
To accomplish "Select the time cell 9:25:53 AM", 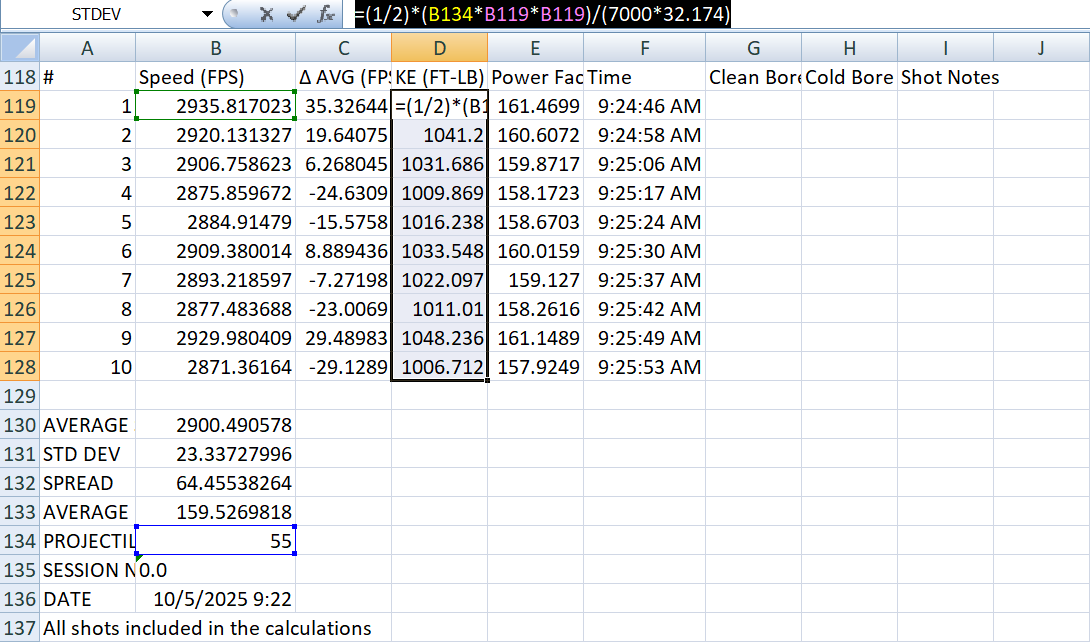I will (x=644, y=367).
